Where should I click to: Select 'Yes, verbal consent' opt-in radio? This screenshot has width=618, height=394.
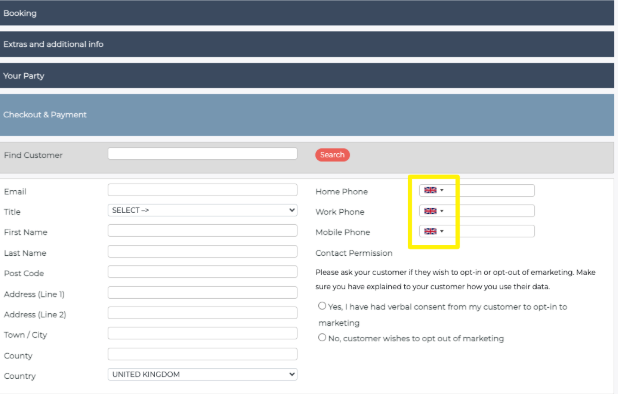[x=322, y=306]
